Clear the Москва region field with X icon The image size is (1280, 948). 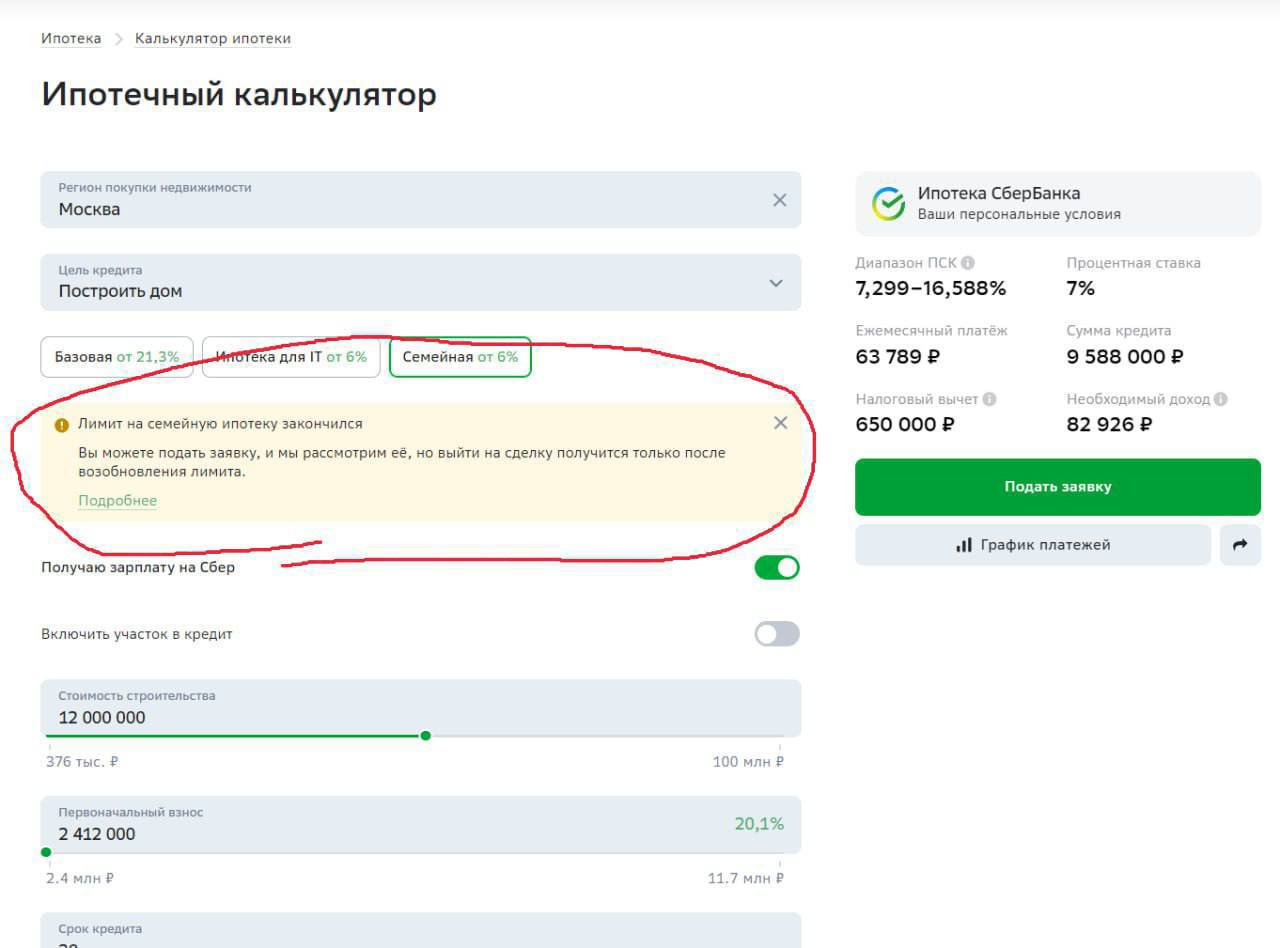(780, 200)
